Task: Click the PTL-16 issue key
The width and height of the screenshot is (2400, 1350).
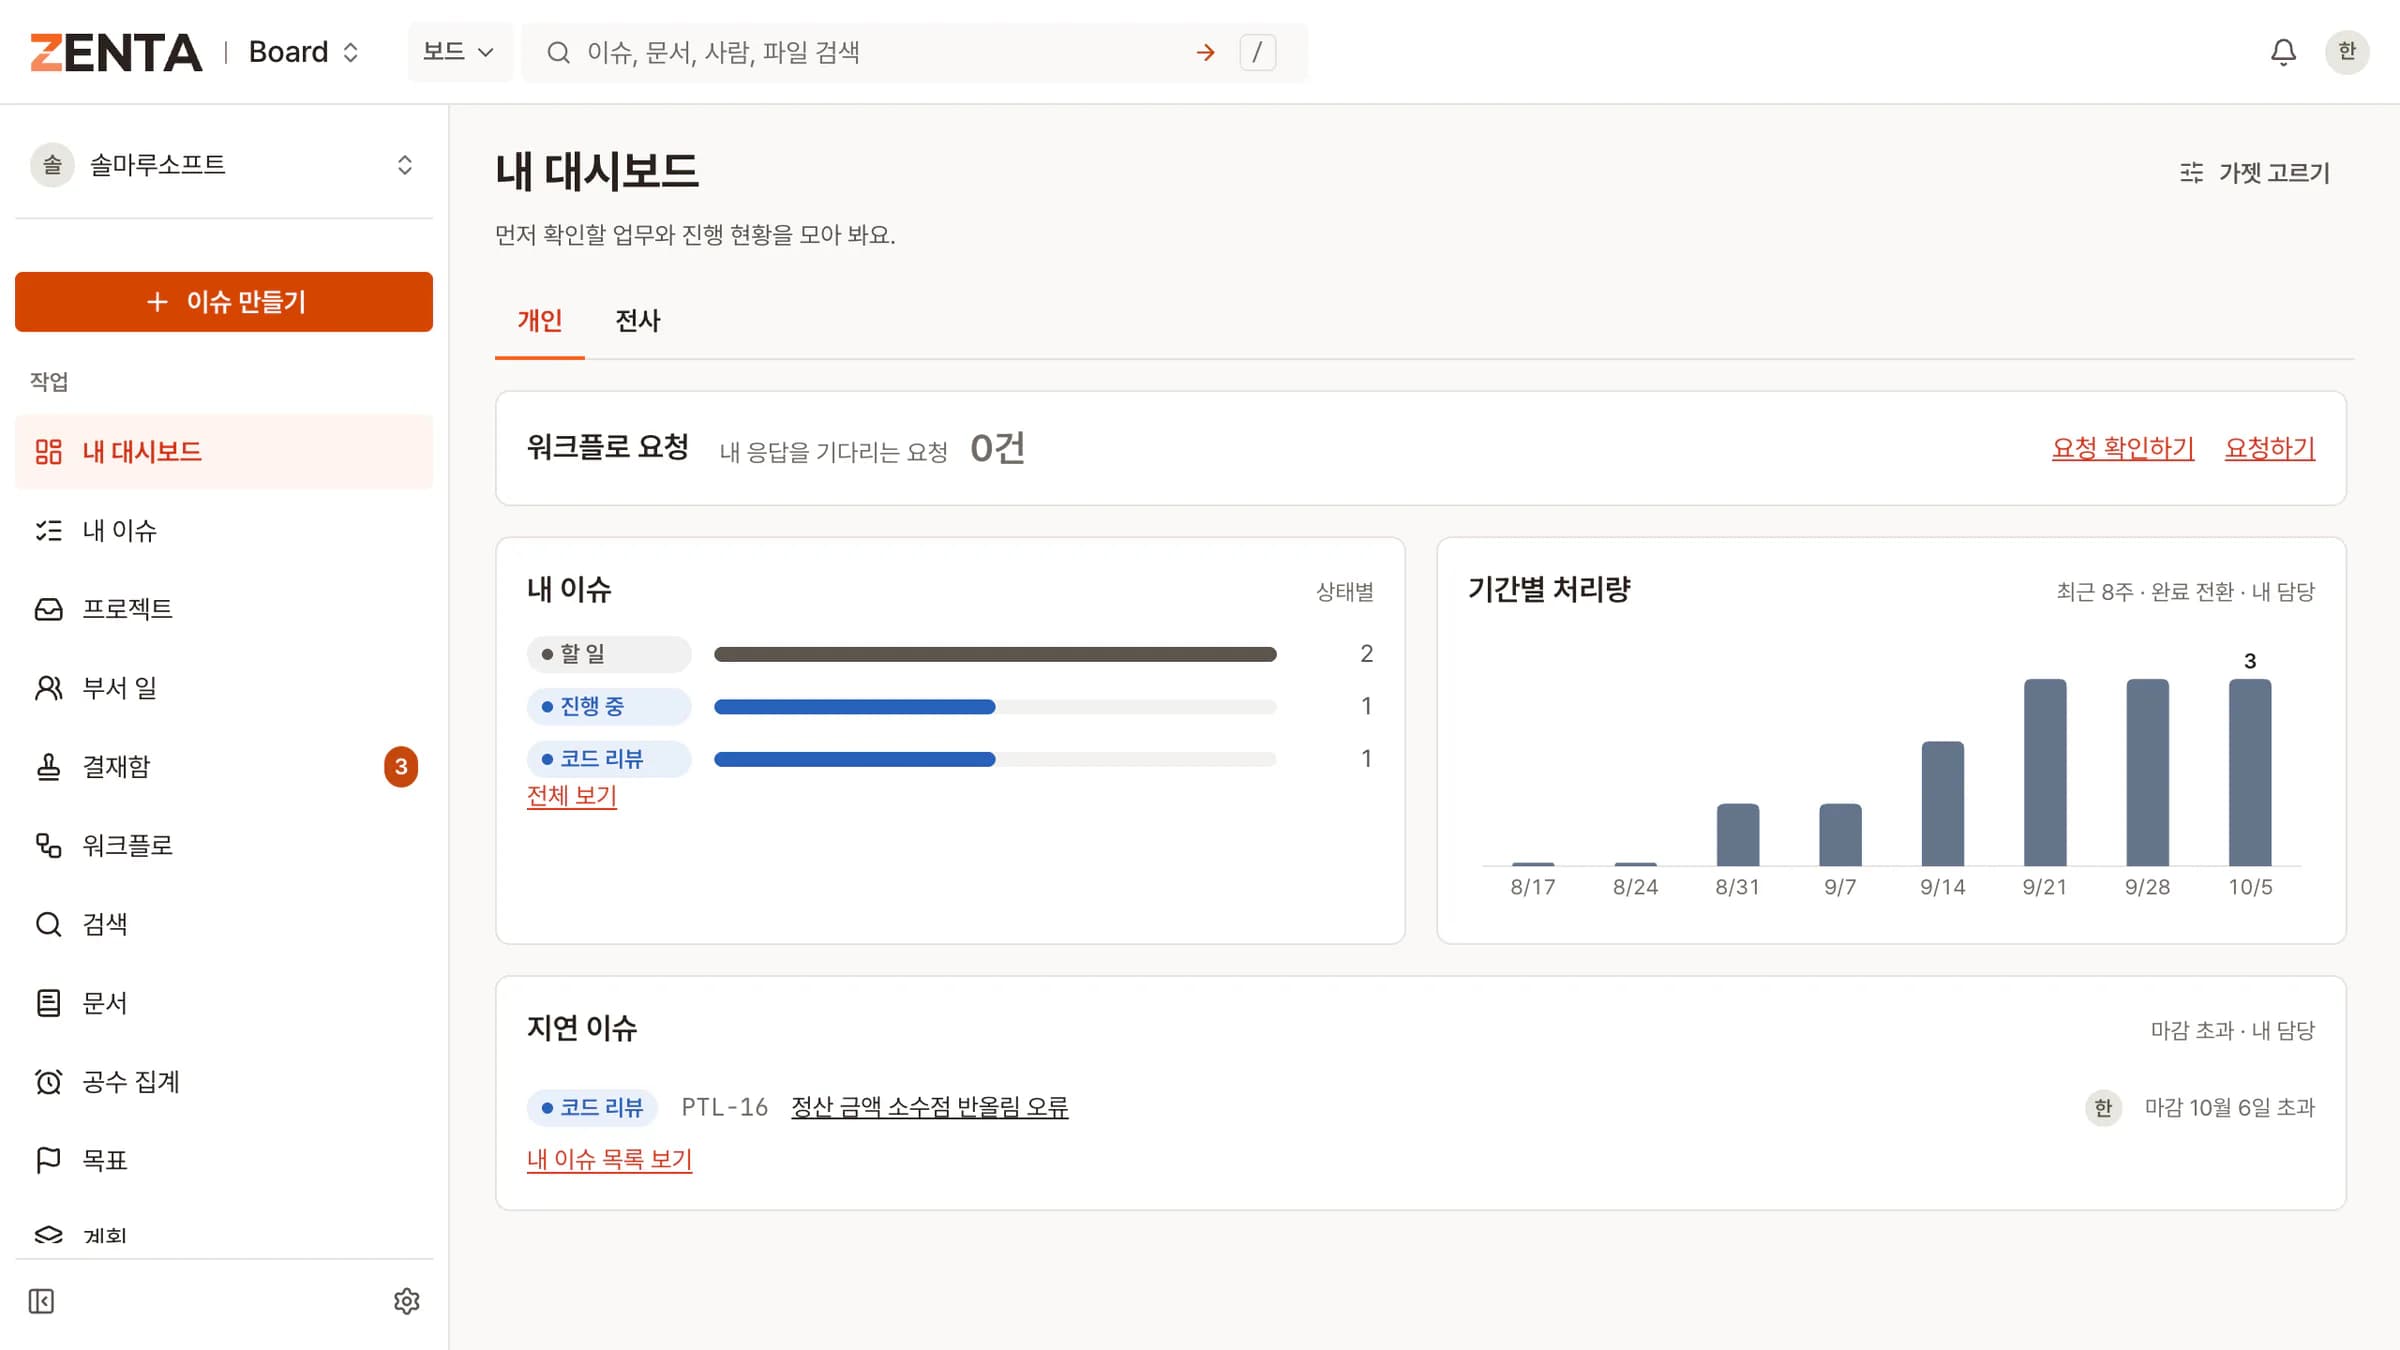Action: [725, 1107]
